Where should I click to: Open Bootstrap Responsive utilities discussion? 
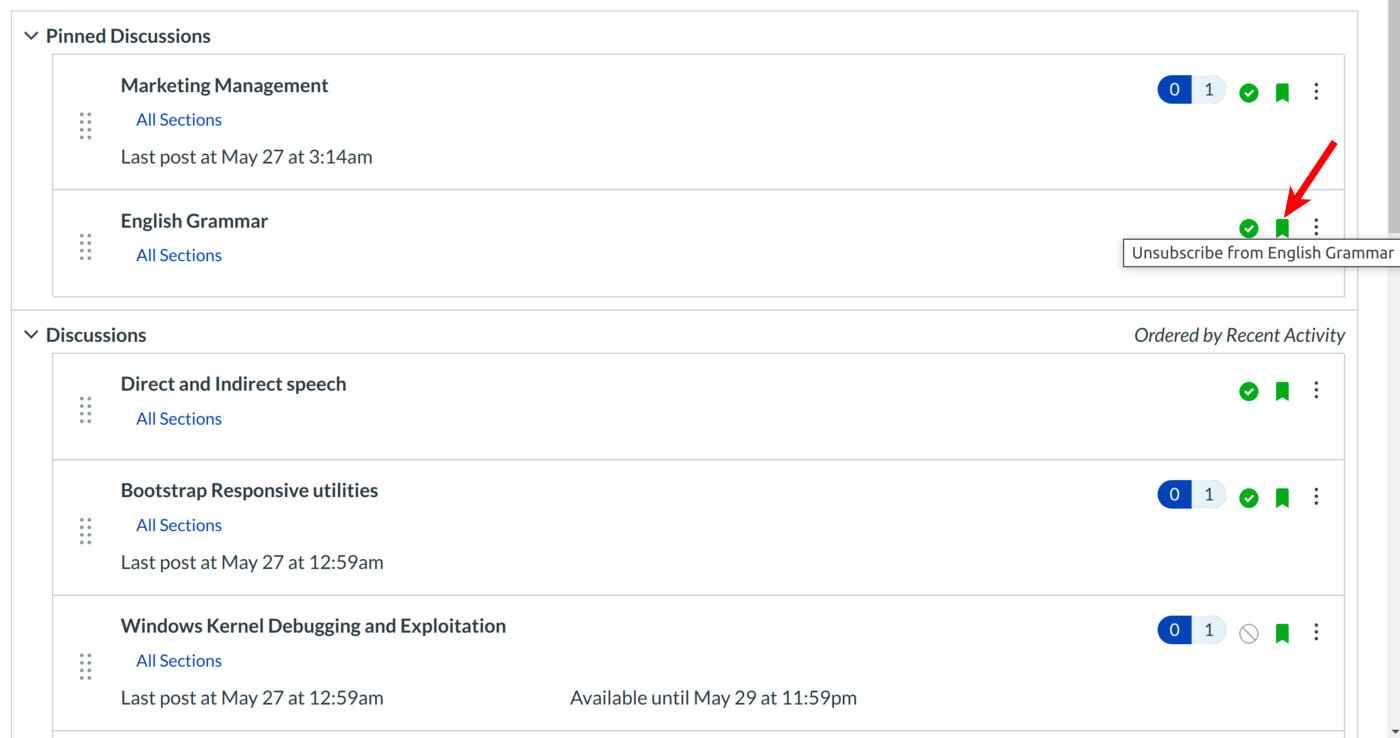click(x=249, y=490)
